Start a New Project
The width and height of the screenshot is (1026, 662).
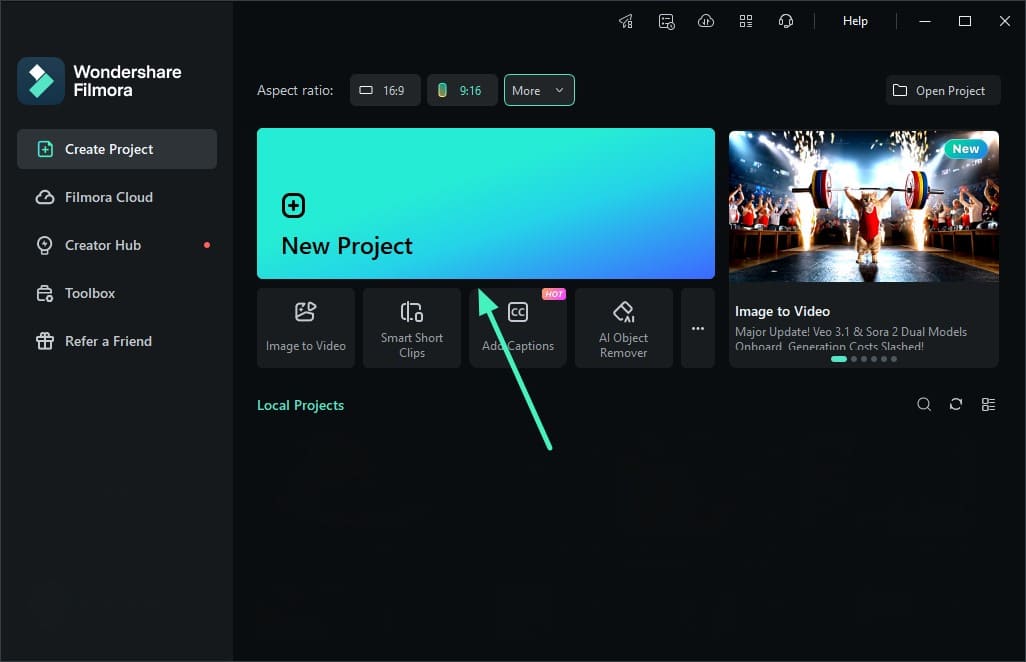click(x=486, y=203)
